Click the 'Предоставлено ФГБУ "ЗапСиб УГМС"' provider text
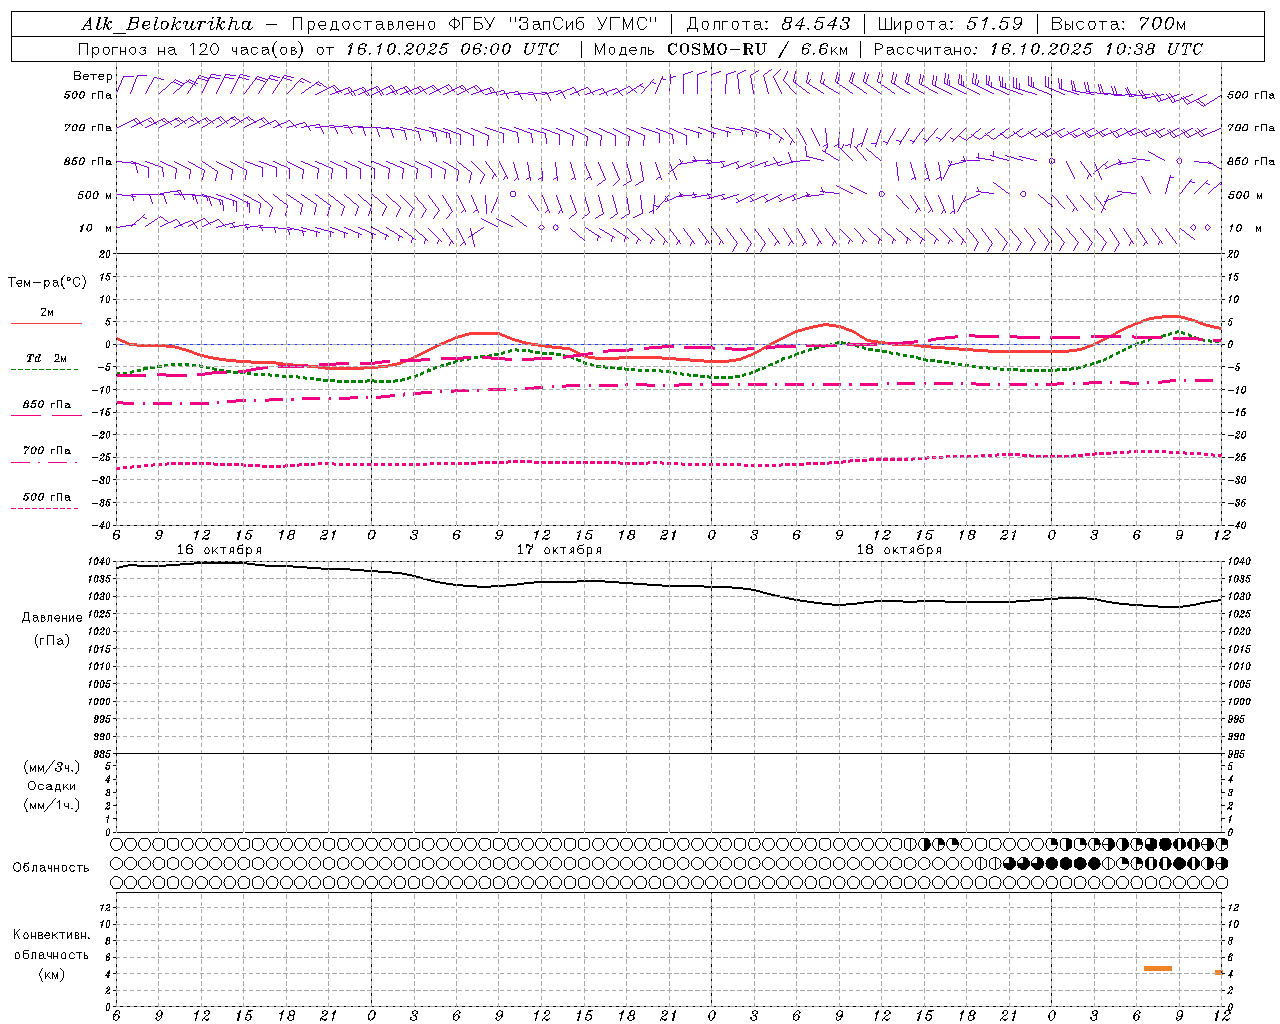This screenshot has height=1024, width=1280. pos(475,24)
